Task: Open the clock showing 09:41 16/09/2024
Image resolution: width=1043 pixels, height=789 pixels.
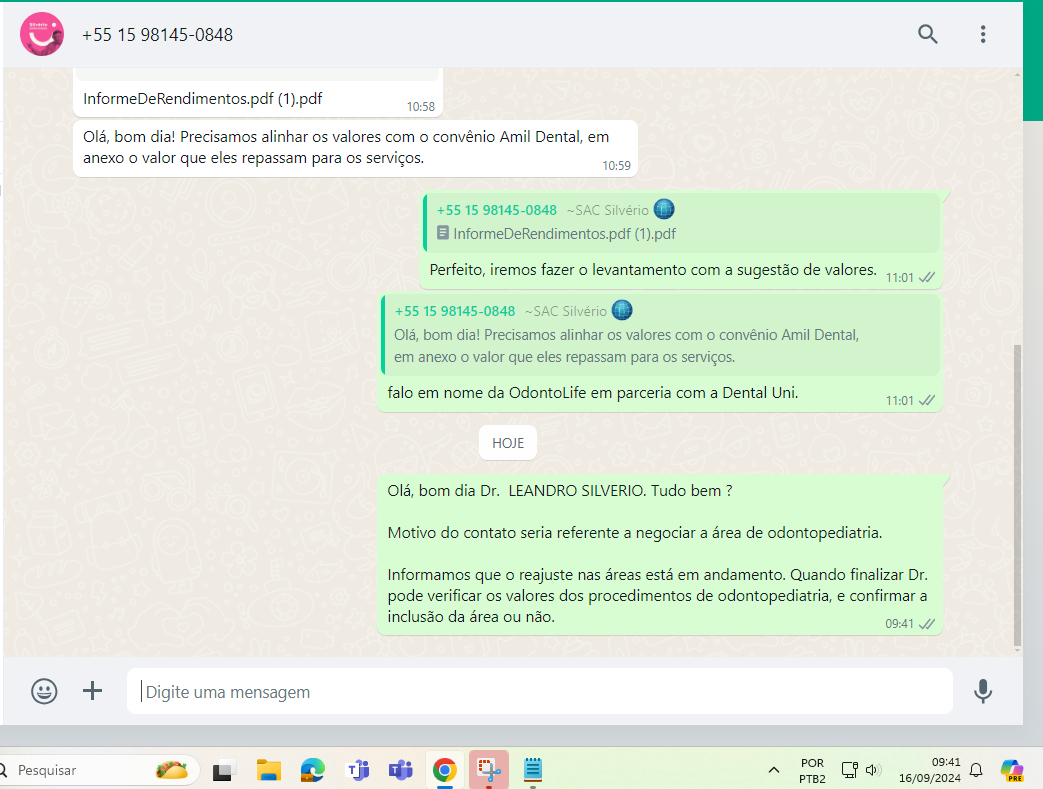Action: pos(929,770)
